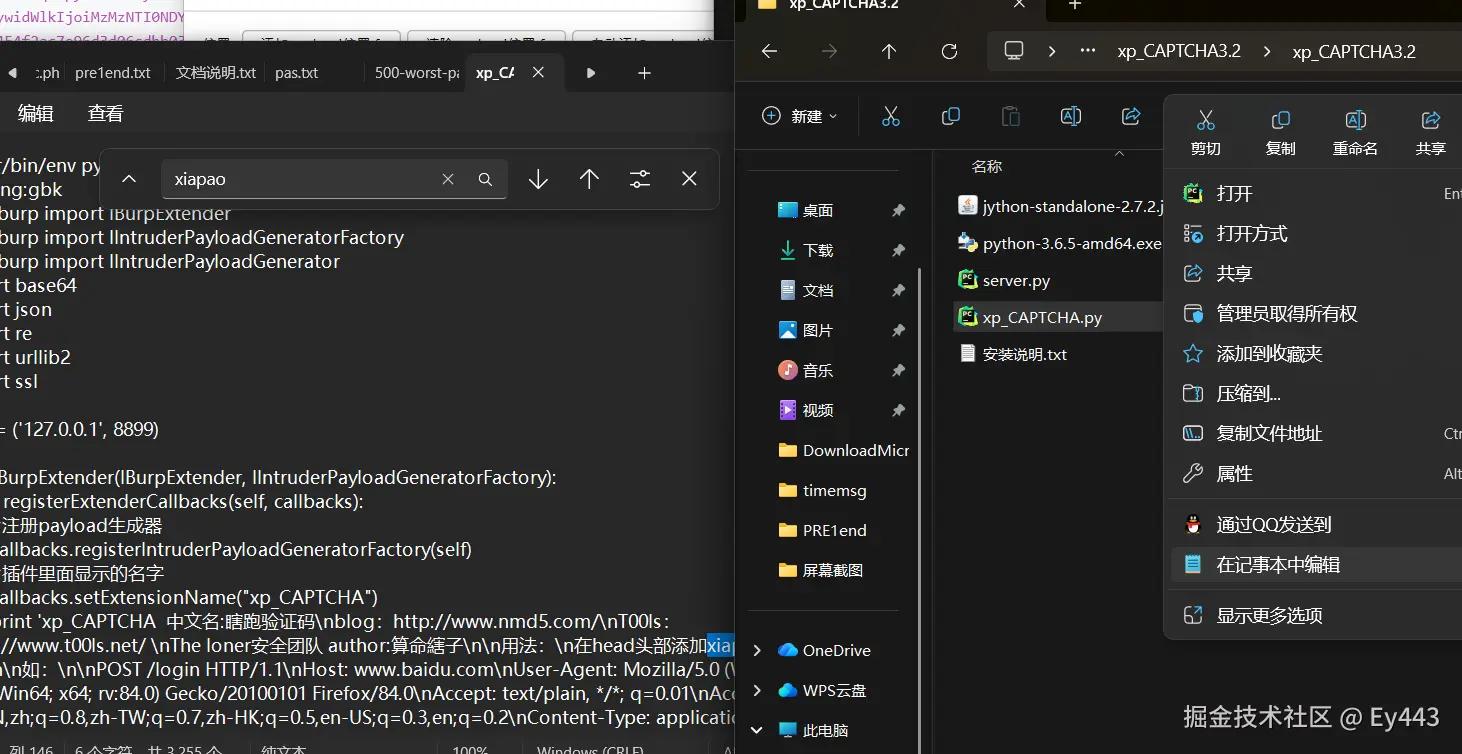Refresh the Explorer folder view
The width and height of the screenshot is (1462, 754).
(x=949, y=51)
